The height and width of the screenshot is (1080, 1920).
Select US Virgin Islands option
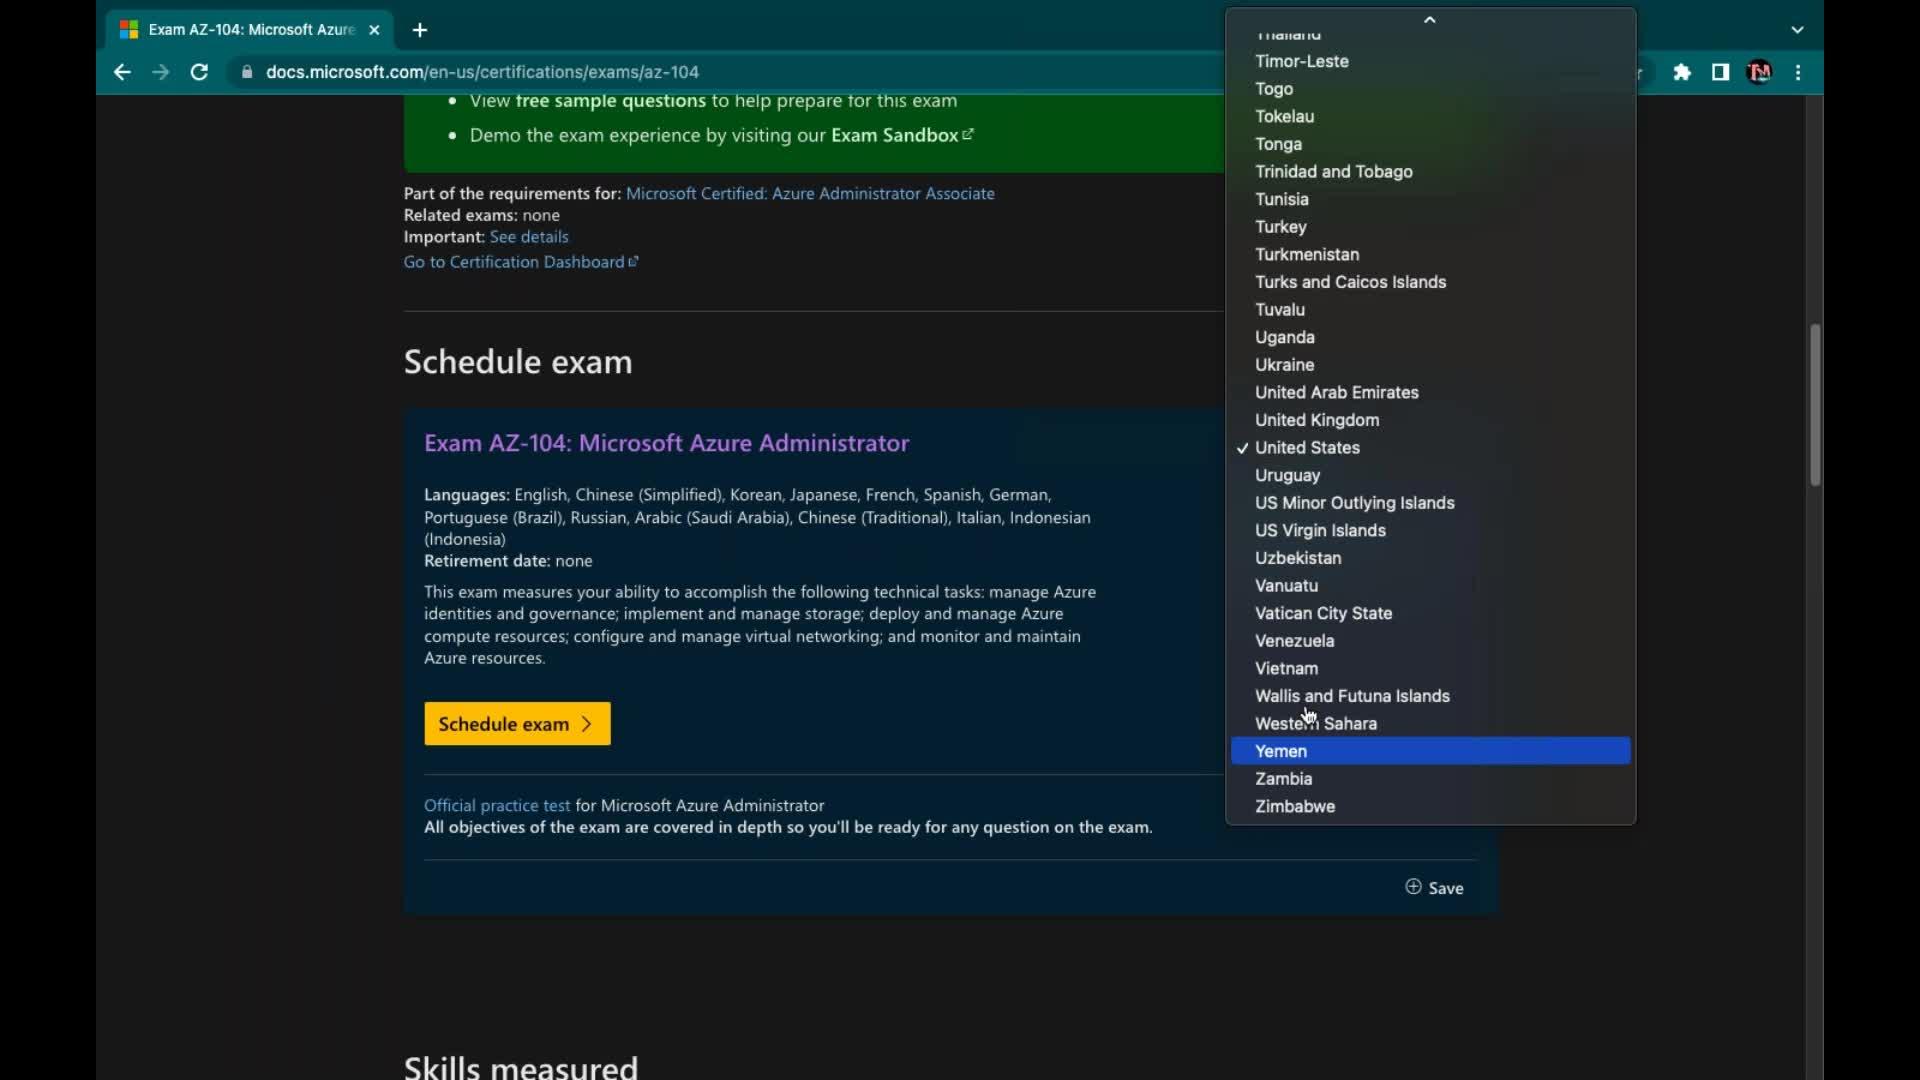pyautogui.click(x=1430, y=531)
